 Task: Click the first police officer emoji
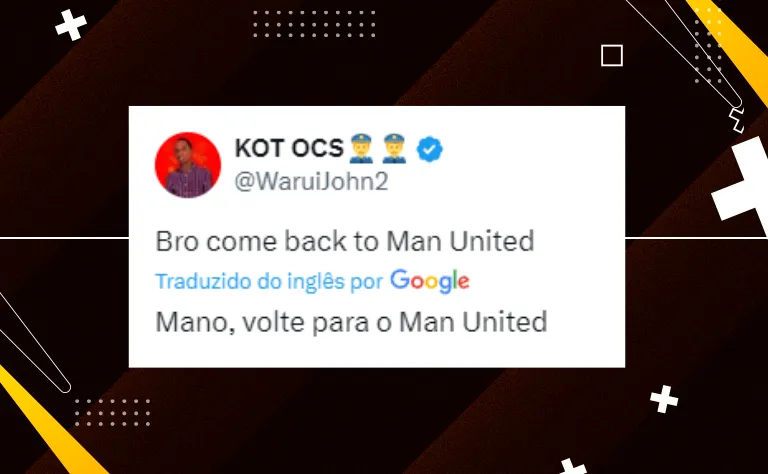pos(361,149)
